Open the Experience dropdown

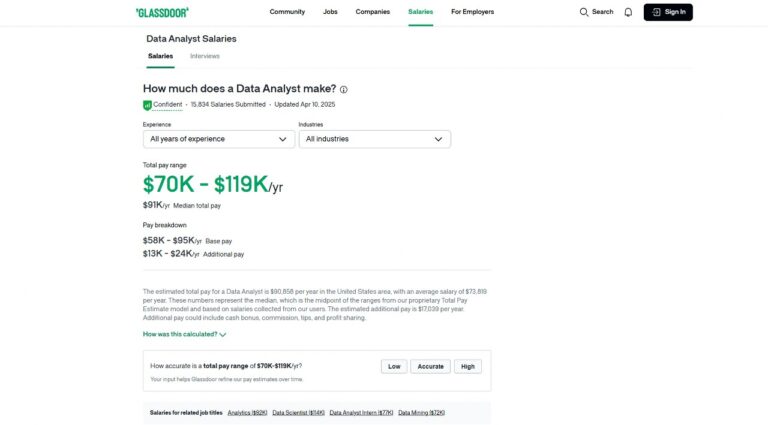coord(219,139)
